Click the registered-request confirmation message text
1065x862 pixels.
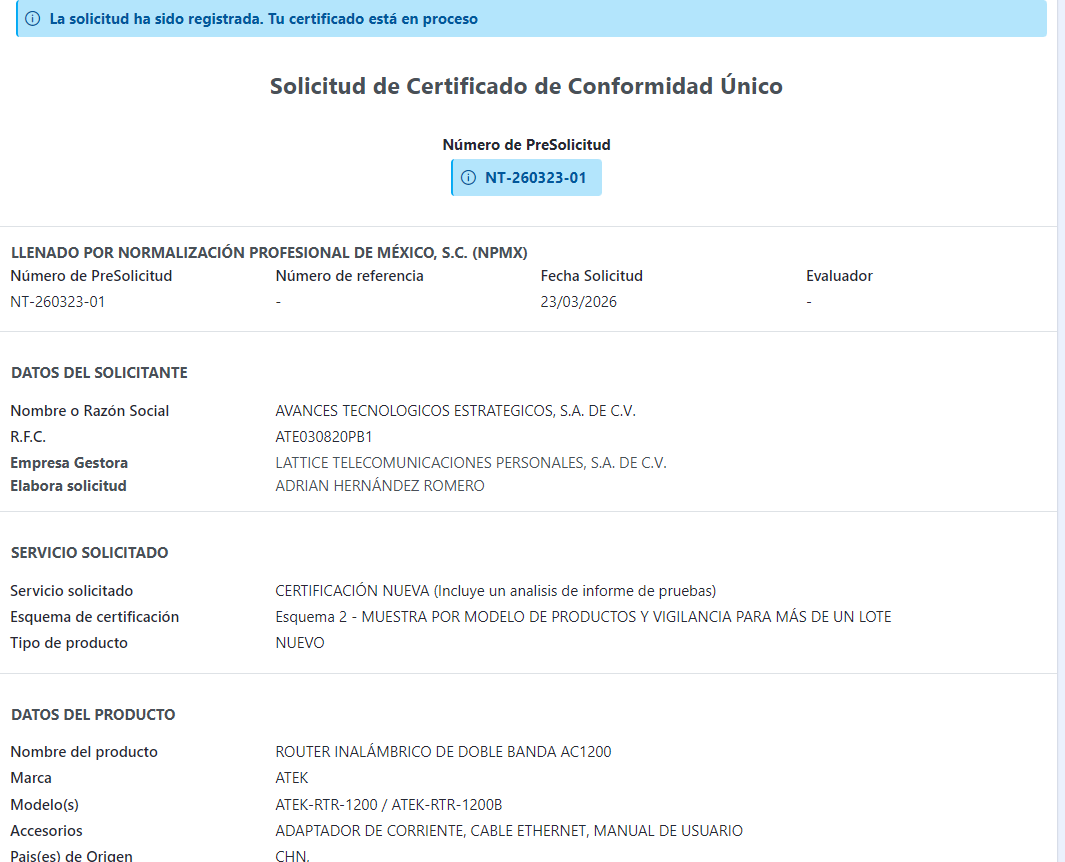(263, 19)
